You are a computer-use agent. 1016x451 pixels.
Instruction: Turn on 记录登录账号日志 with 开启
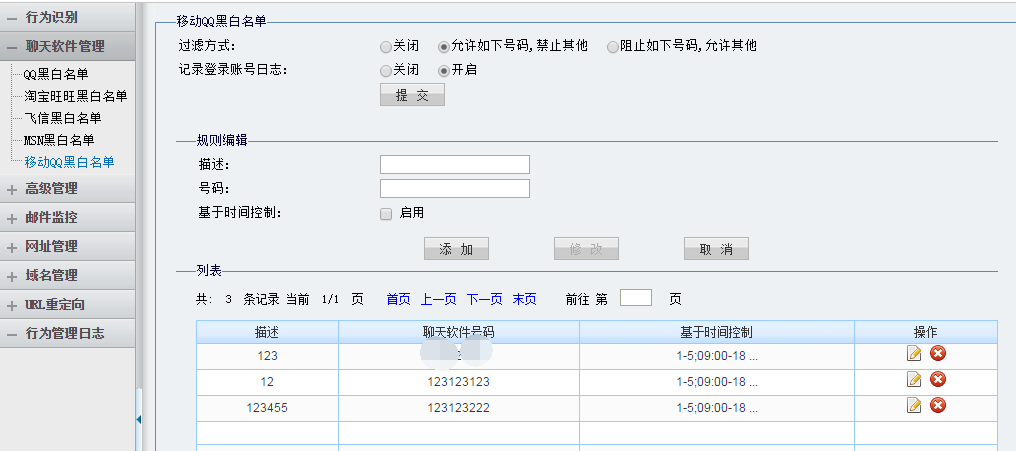[444, 71]
